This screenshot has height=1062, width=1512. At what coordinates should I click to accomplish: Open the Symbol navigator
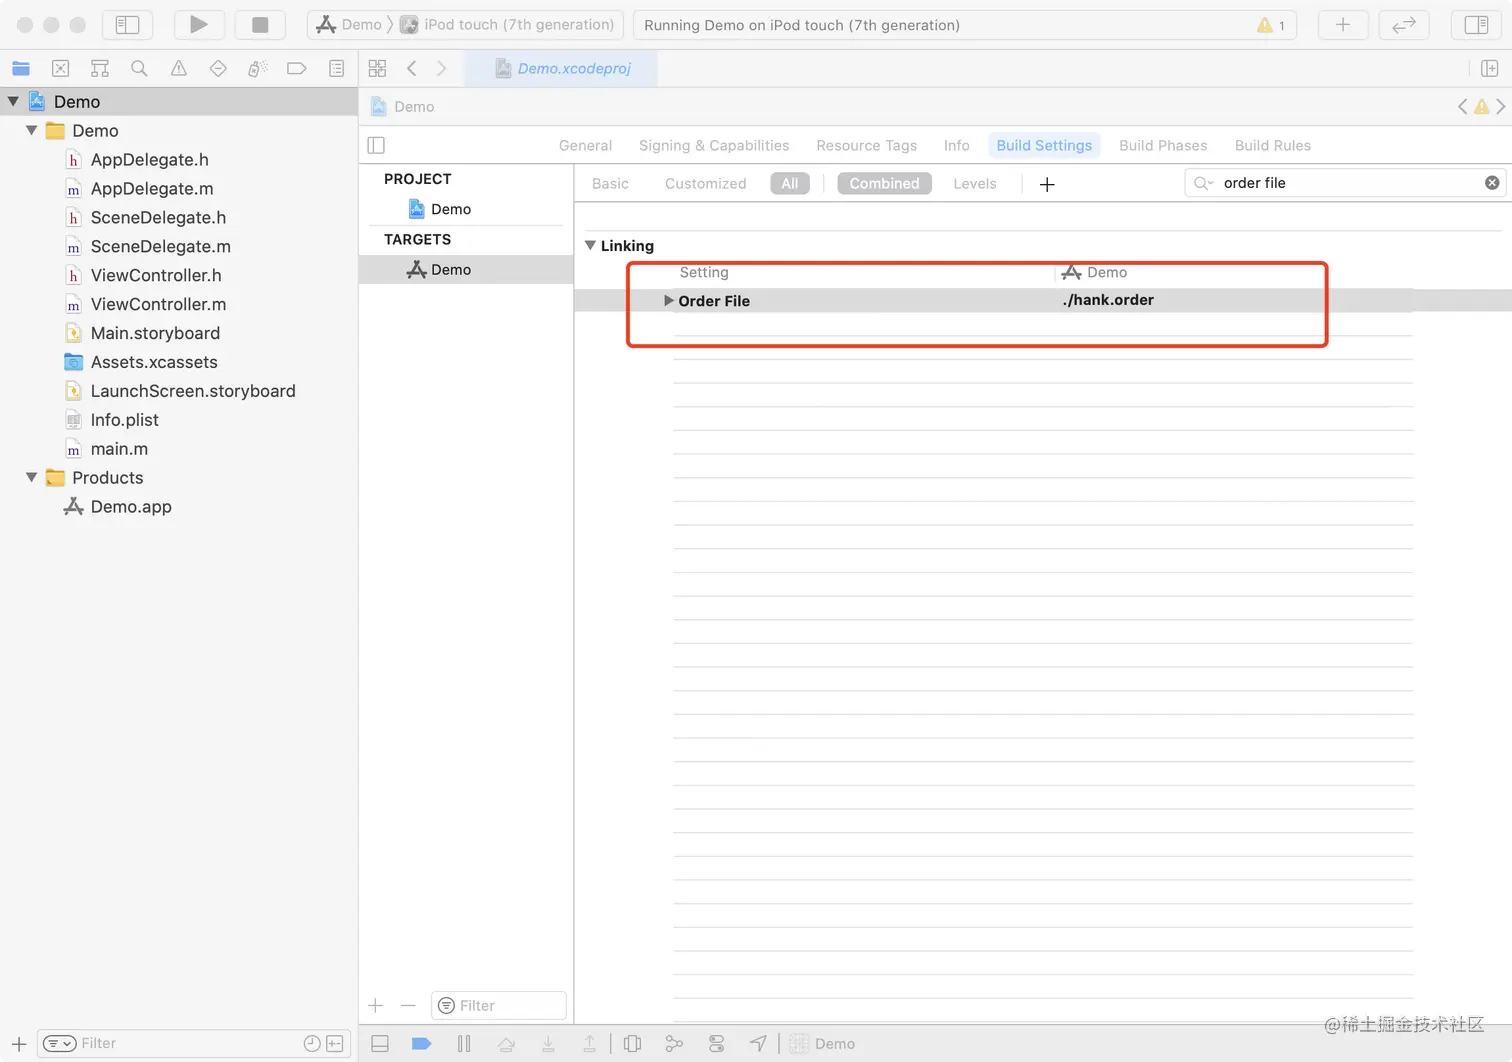100,68
